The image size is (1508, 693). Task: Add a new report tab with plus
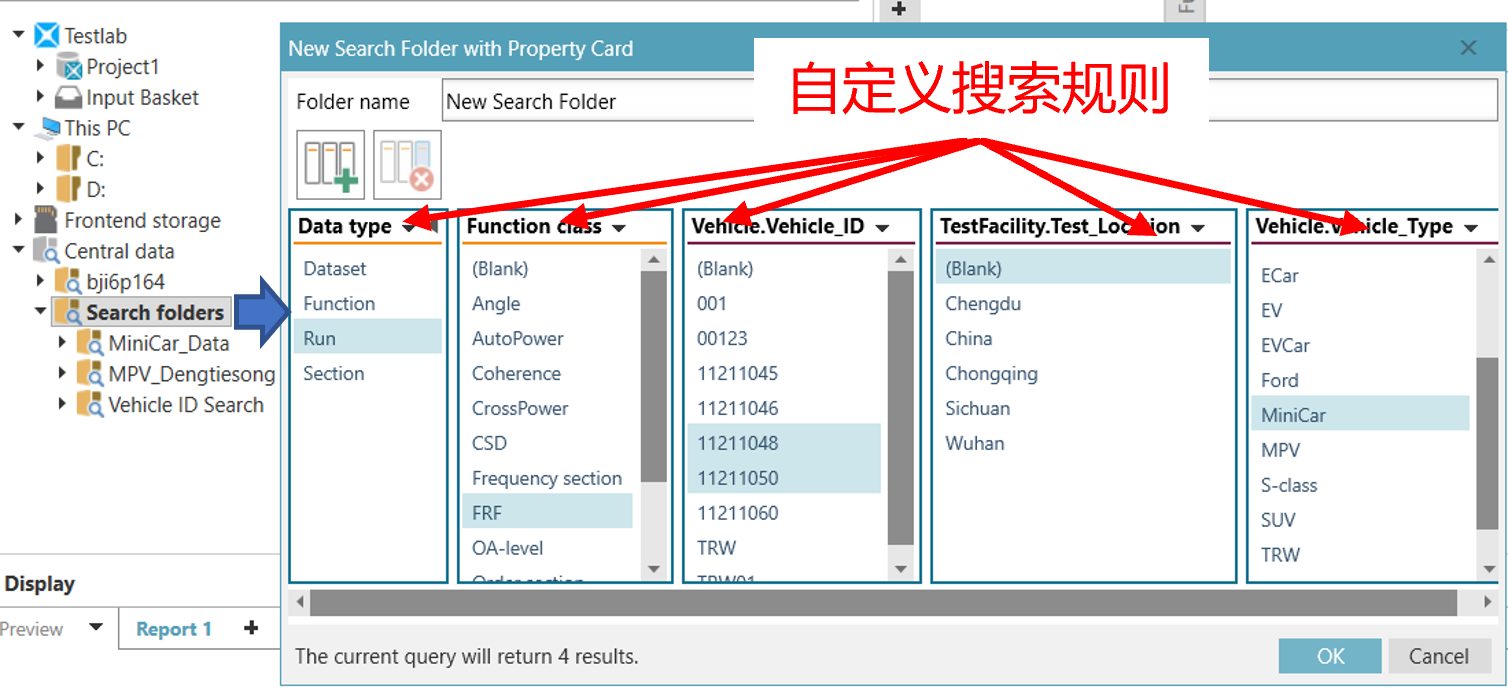coord(251,628)
